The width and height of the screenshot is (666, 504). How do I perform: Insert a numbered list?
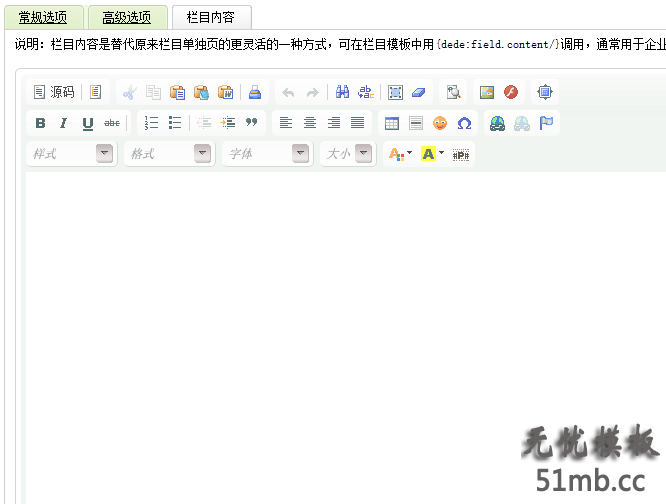click(151, 123)
